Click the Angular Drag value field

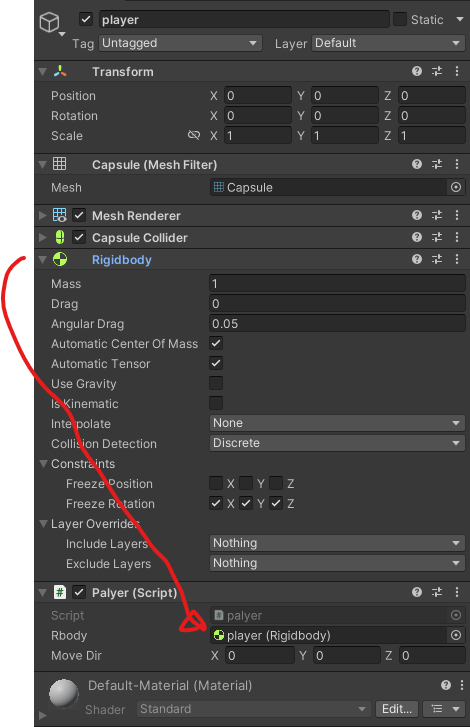(x=337, y=324)
